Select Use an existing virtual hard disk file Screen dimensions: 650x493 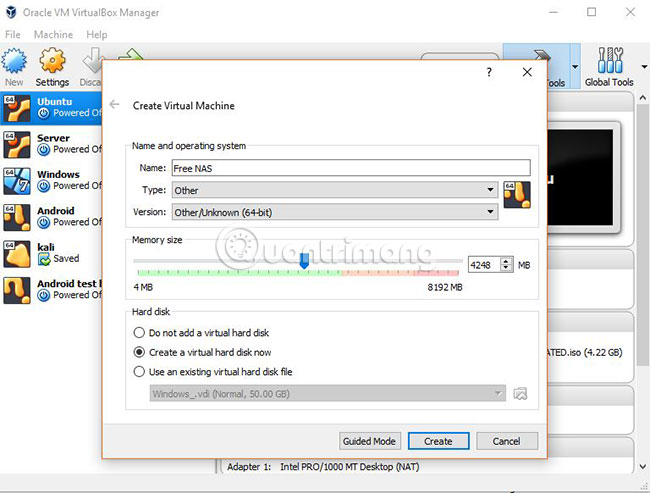click(x=139, y=372)
